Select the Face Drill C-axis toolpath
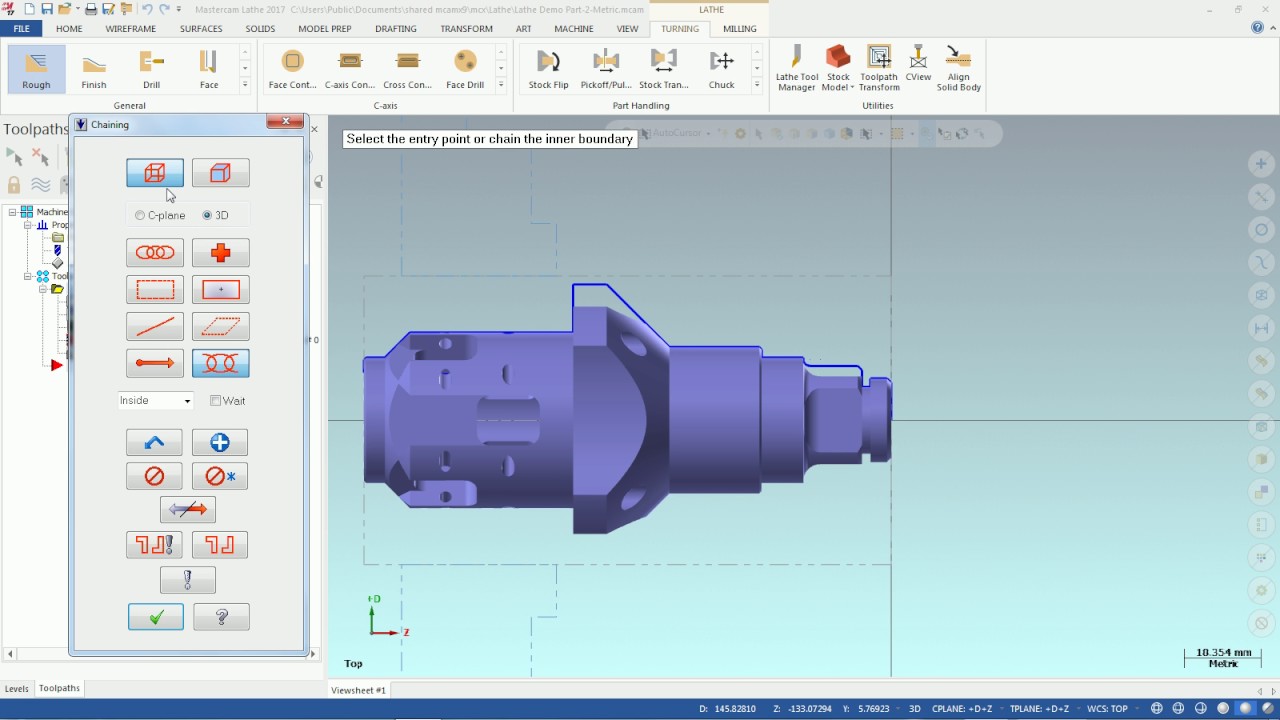This screenshot has width=1280, height=720. point(465,70)
